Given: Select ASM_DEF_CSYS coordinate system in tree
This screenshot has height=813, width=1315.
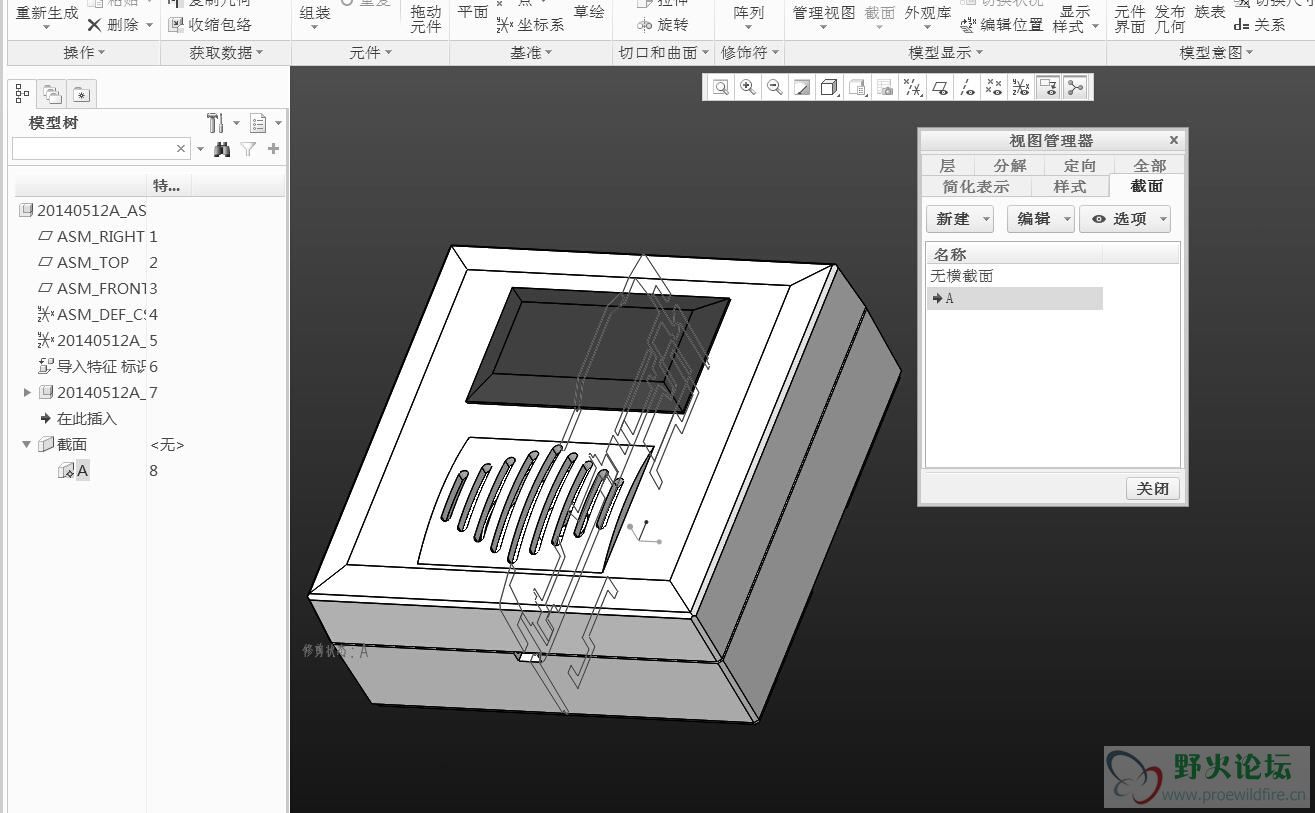Looking at the screenshot, I should (91, 314).
